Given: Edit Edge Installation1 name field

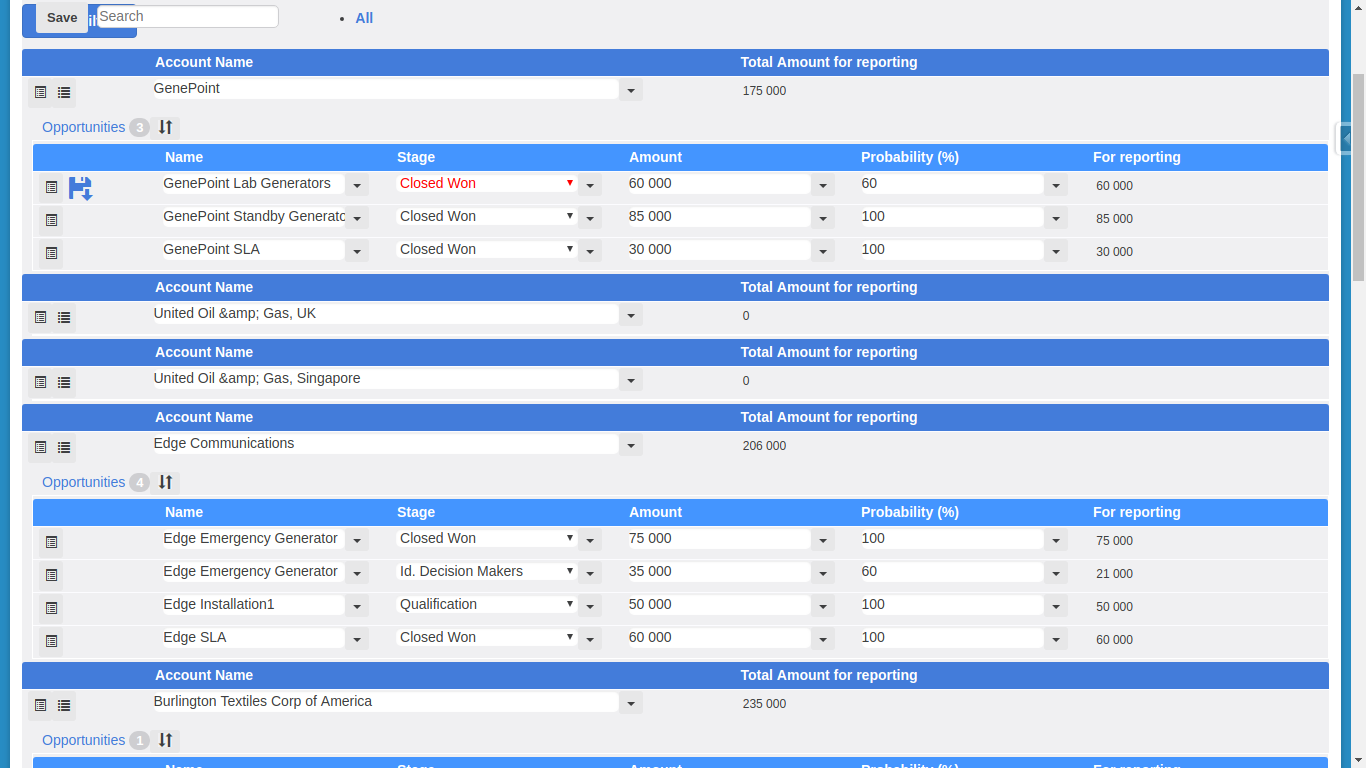Looking at the screenshot, I should click(254, 605).
